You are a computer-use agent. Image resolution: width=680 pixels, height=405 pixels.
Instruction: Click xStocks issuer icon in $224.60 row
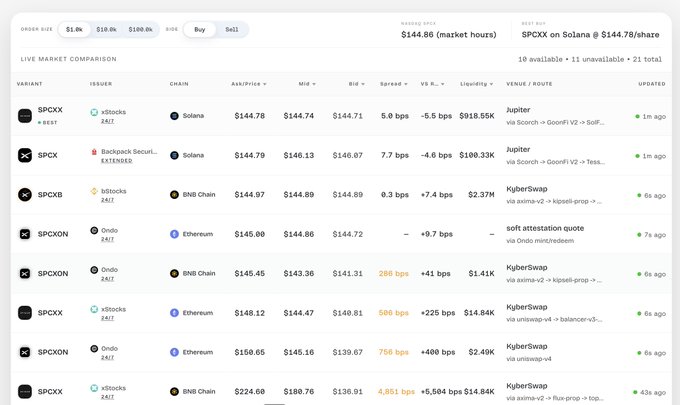click(94, 388)
